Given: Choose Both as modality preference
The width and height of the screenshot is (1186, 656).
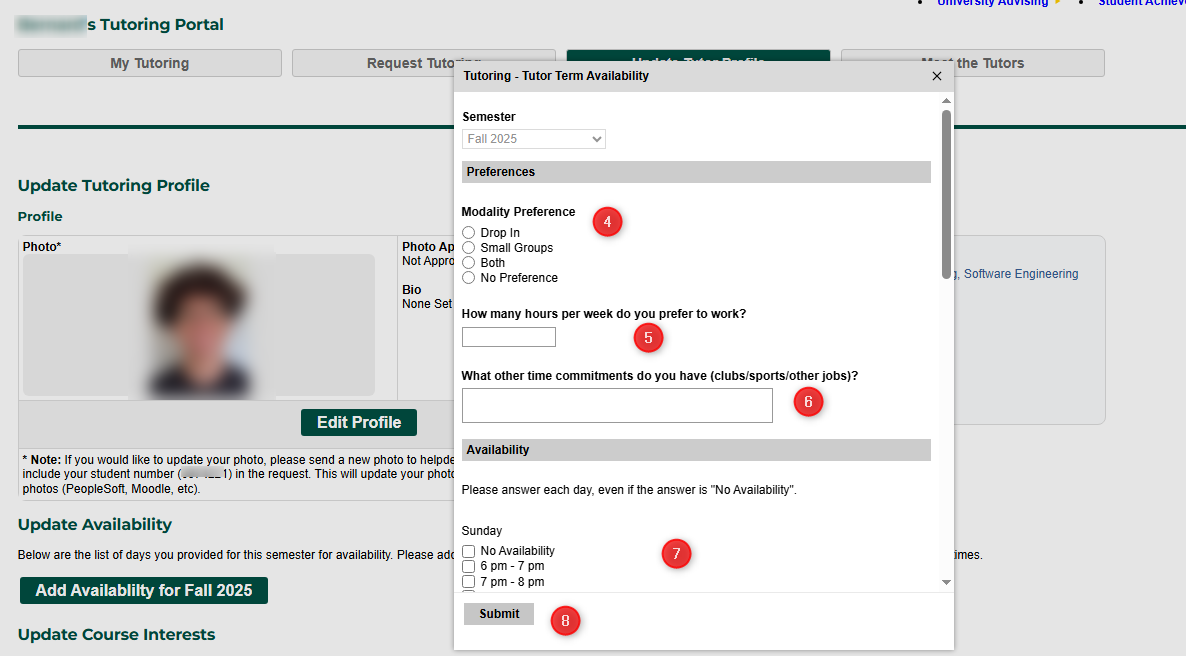Looking at the screenshot, I should point(469,263).
